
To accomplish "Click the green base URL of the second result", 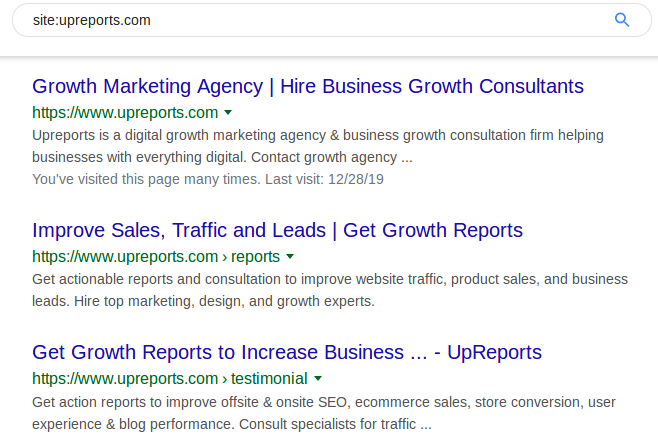I will [125, 256].
